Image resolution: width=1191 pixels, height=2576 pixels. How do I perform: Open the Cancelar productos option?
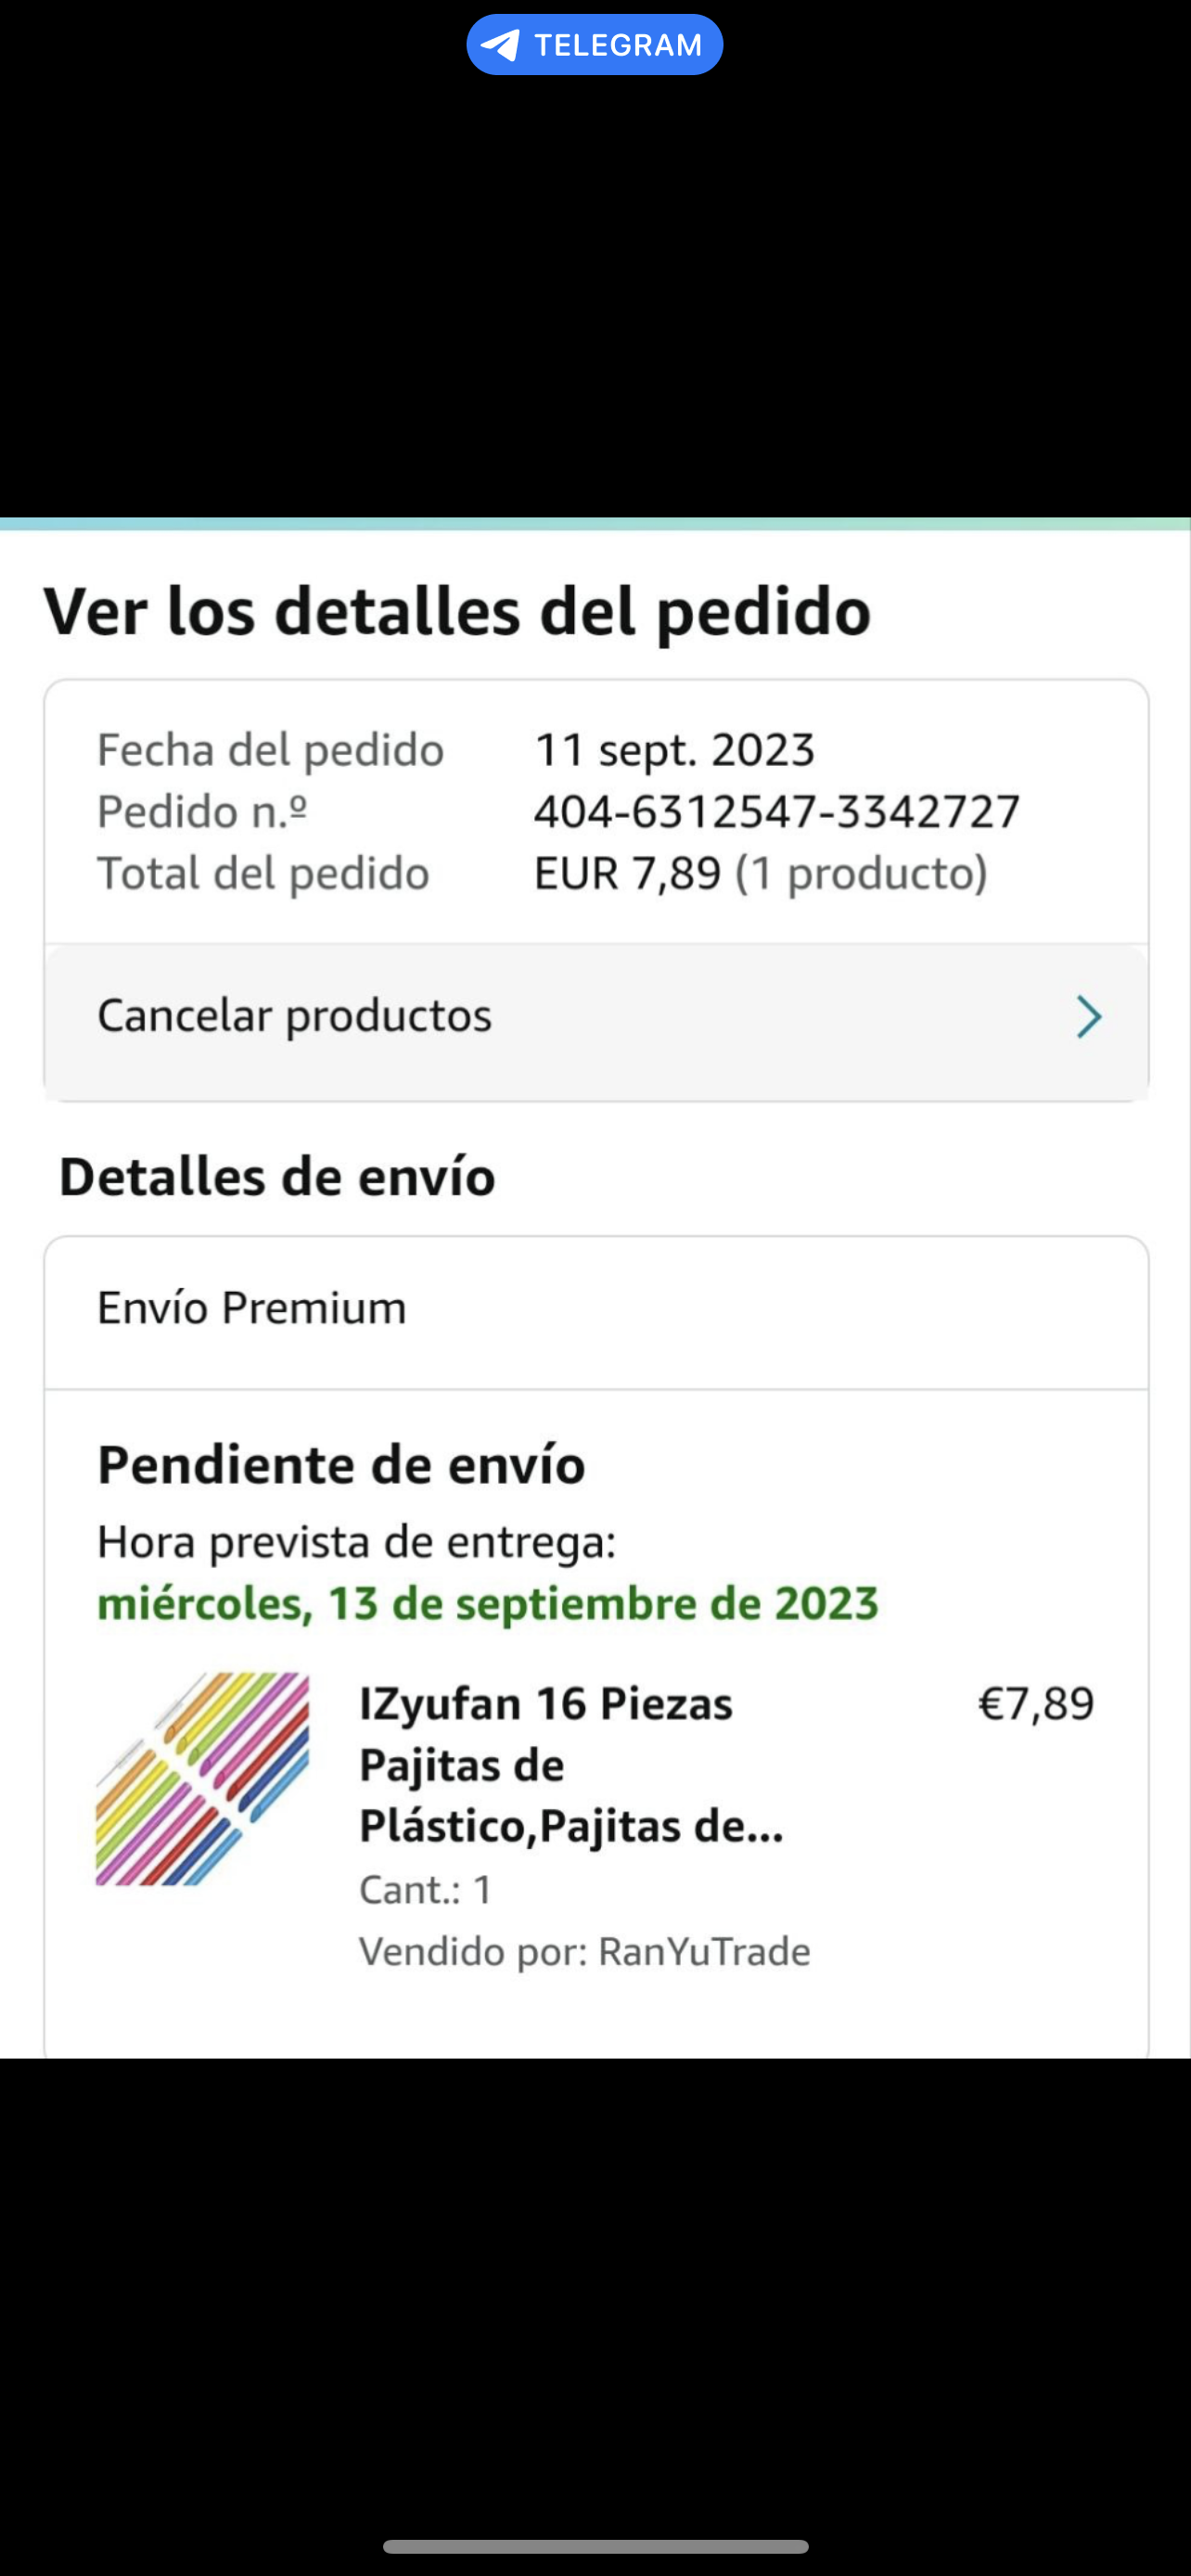tap(295, 1016)
